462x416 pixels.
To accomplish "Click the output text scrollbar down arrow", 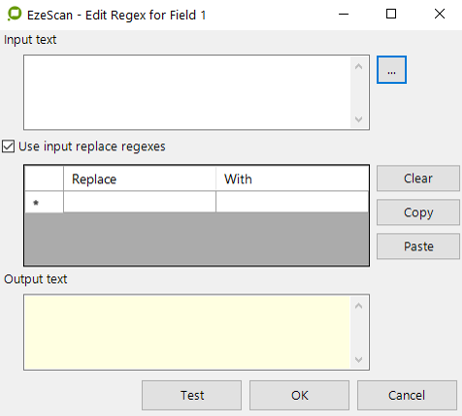I will [x=359, y=359].
